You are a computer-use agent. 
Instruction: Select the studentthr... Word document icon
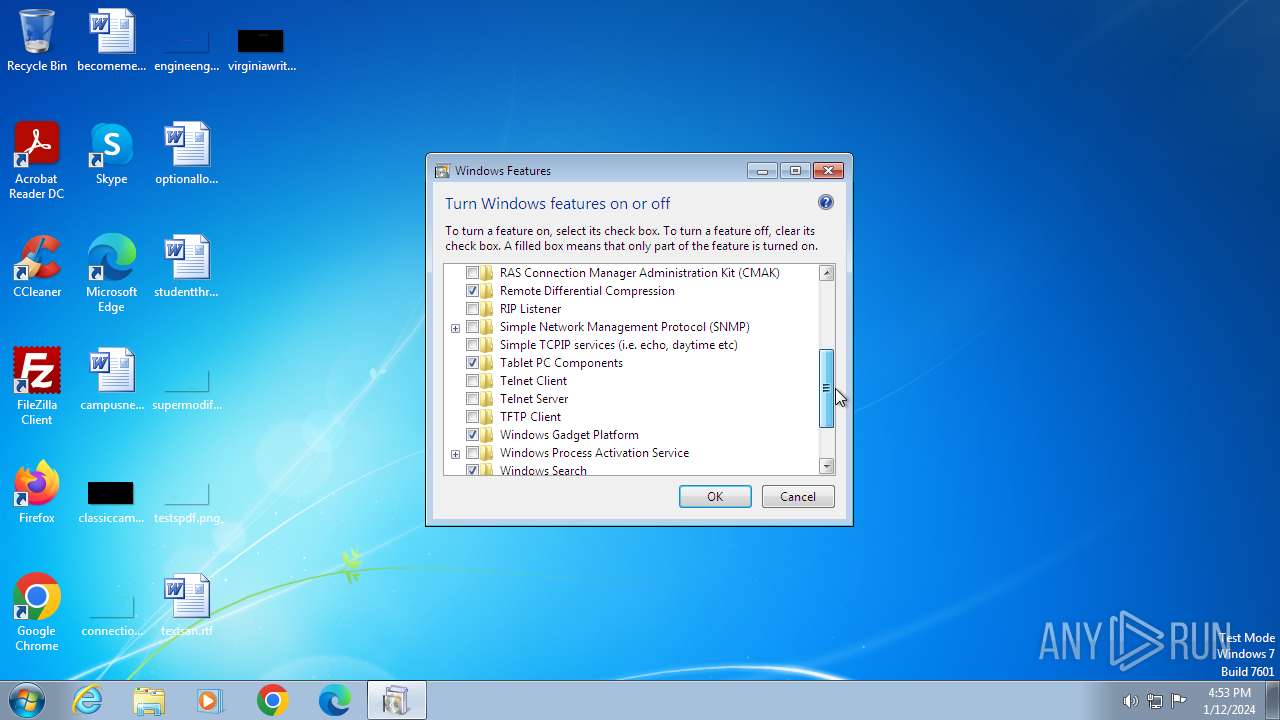pos(187,266)
